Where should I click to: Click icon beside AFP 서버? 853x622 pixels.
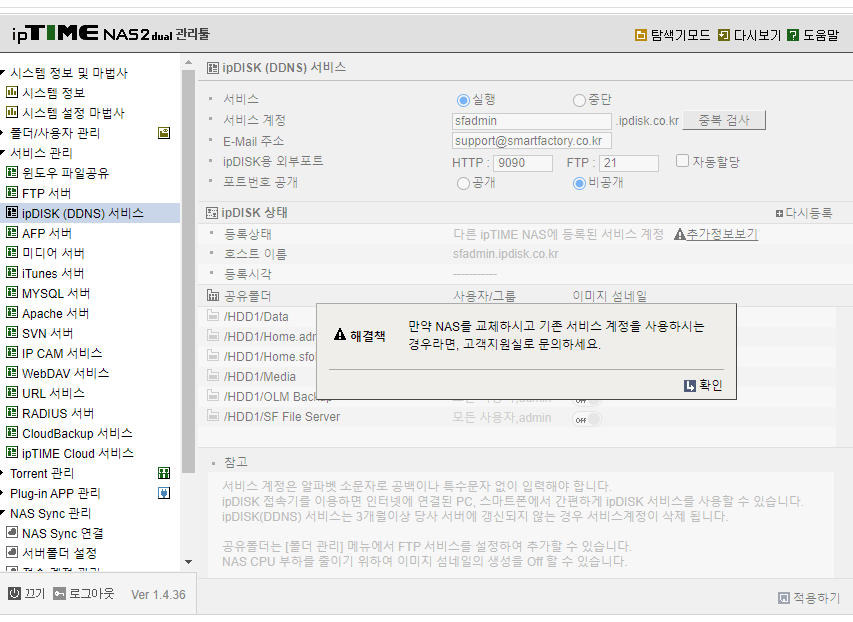pyautogui.click(x=11, y=233)
